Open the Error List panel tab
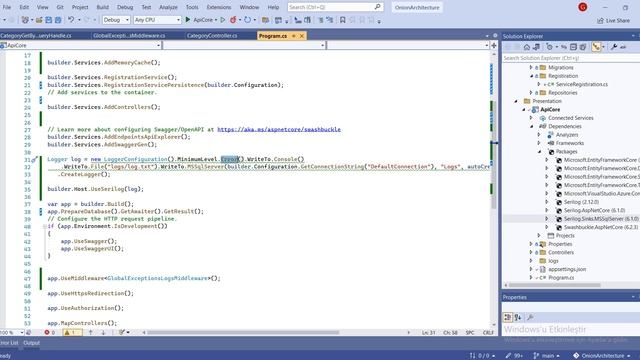Screen dimensions: 640x360 (9, 343)
